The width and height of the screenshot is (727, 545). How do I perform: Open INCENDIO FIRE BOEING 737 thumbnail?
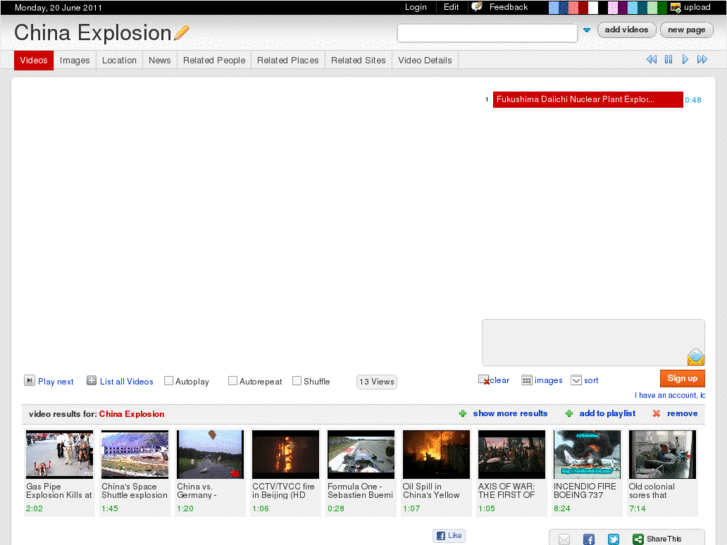point(587,454)
